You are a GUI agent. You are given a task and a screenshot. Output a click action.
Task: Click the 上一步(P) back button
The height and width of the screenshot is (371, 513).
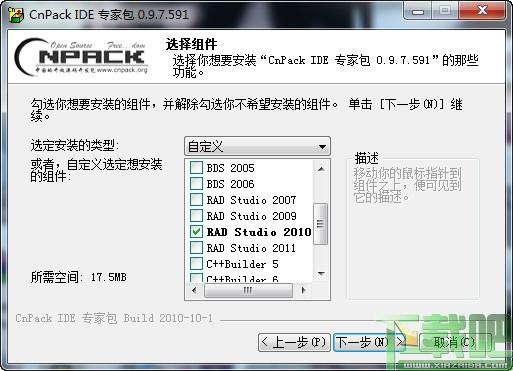(294, 342)
